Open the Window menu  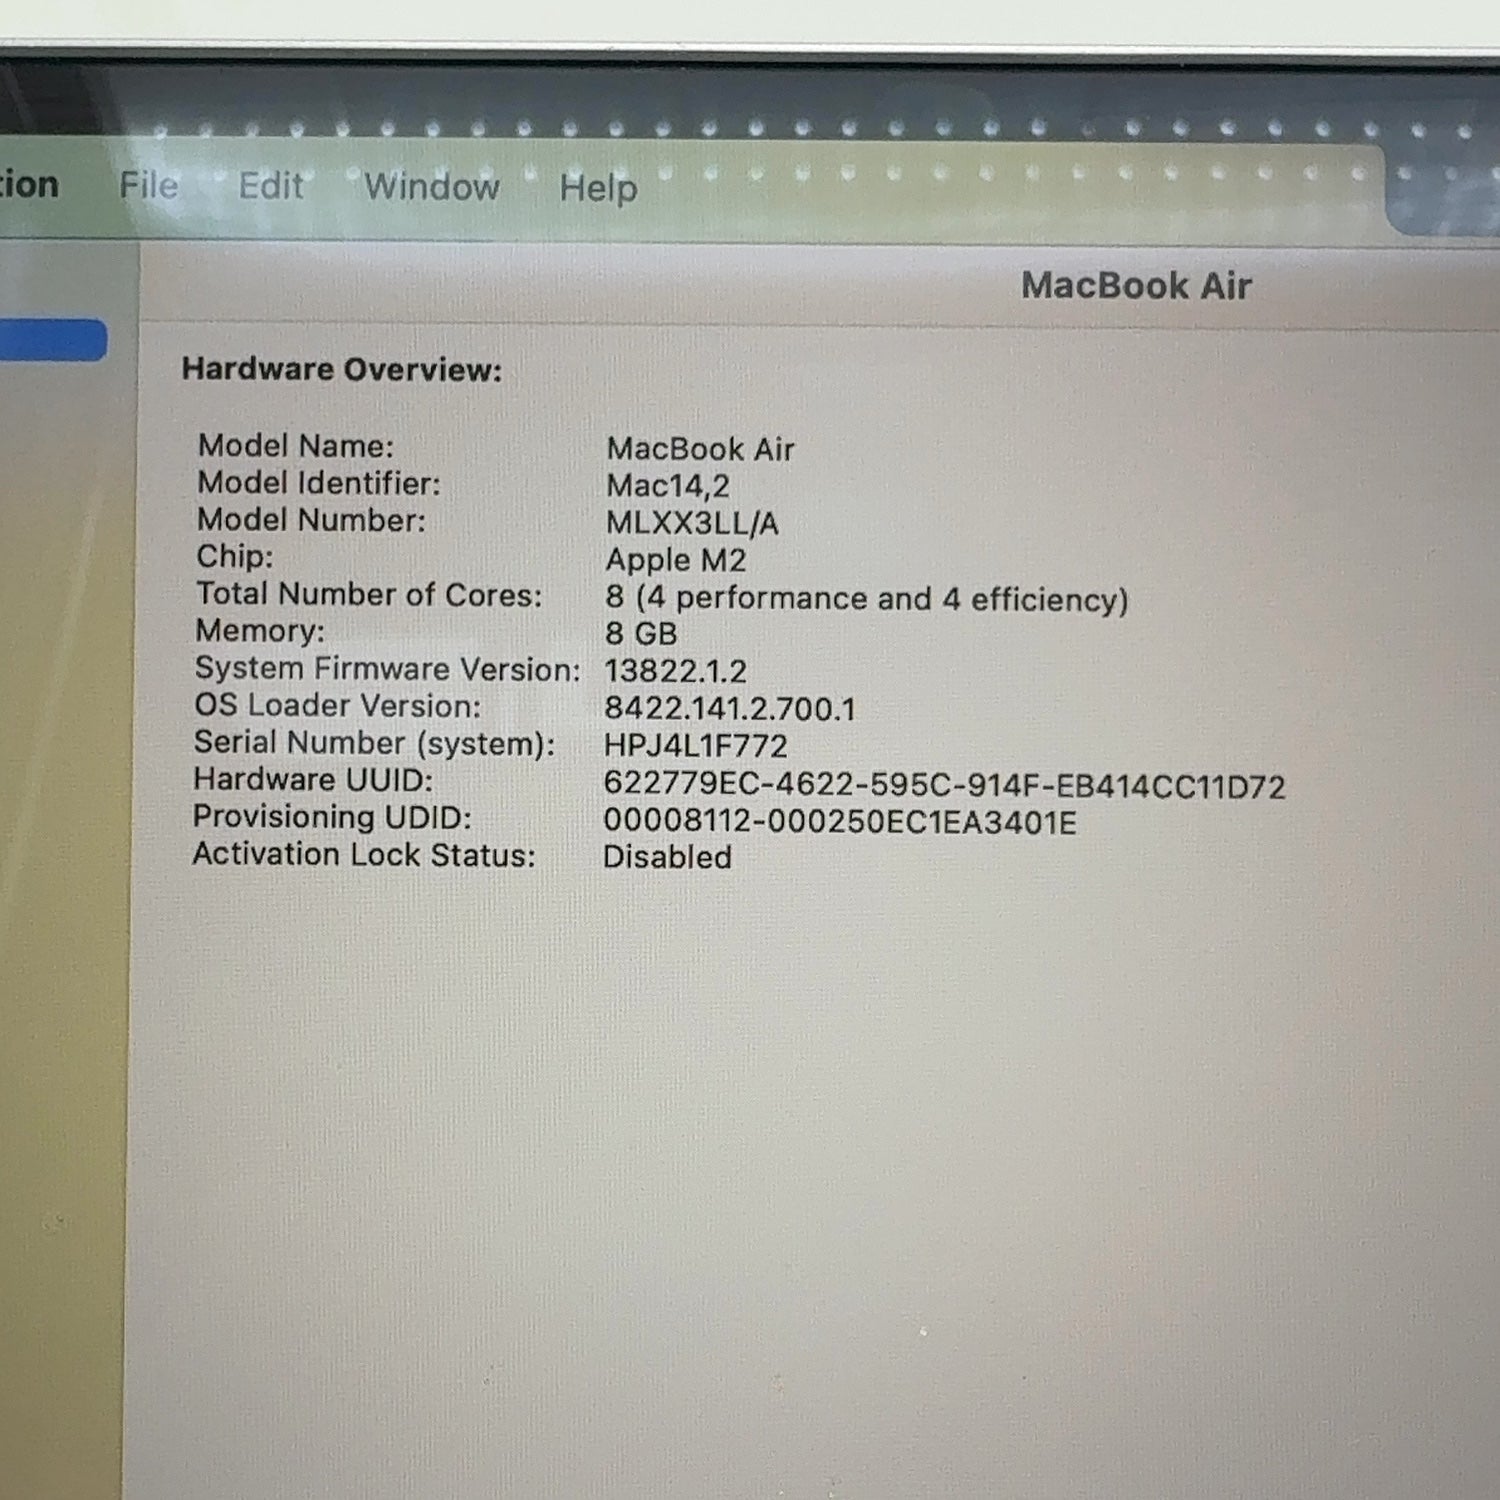pyautogui.click(x=432, y=187)
